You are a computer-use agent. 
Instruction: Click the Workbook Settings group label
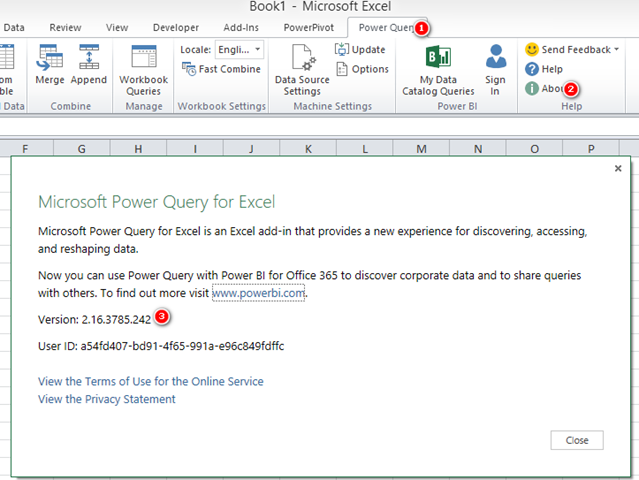[222, 106]
